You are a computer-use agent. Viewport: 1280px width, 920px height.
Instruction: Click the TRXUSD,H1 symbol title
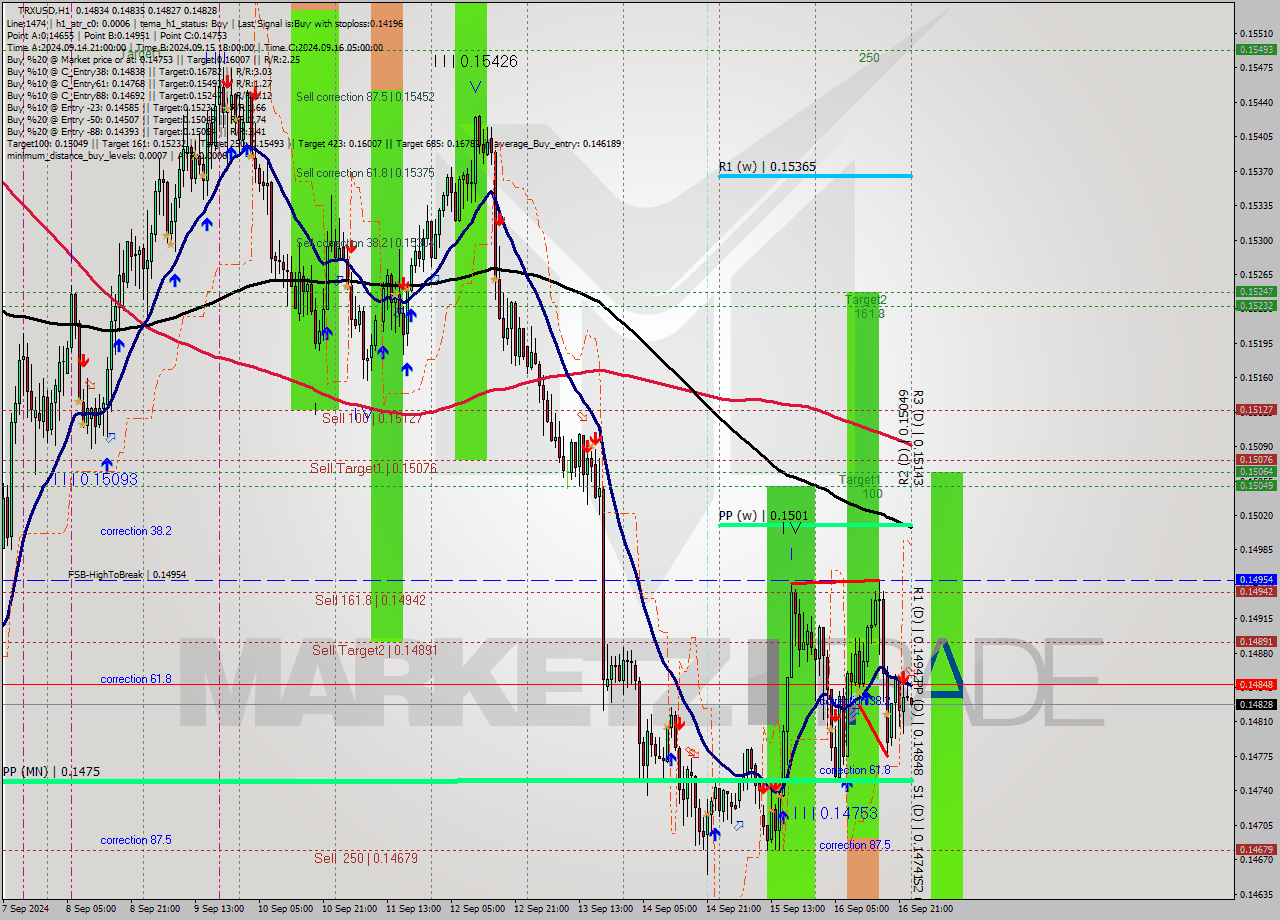46,10
